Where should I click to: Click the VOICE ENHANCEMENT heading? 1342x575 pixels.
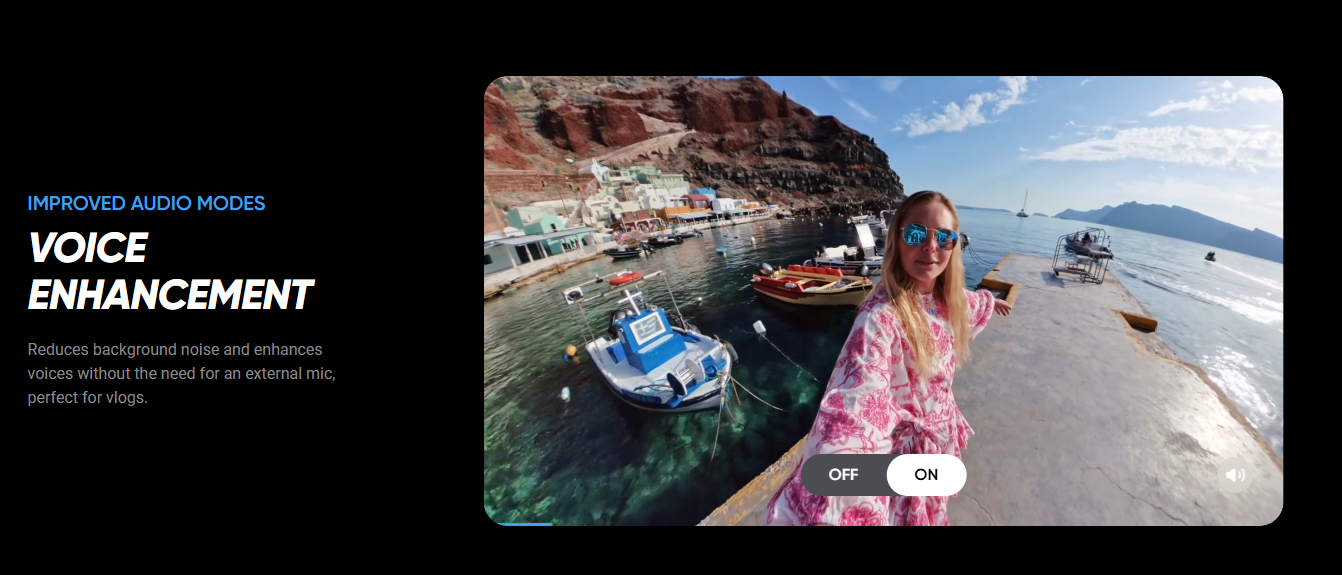click(170, 271)
